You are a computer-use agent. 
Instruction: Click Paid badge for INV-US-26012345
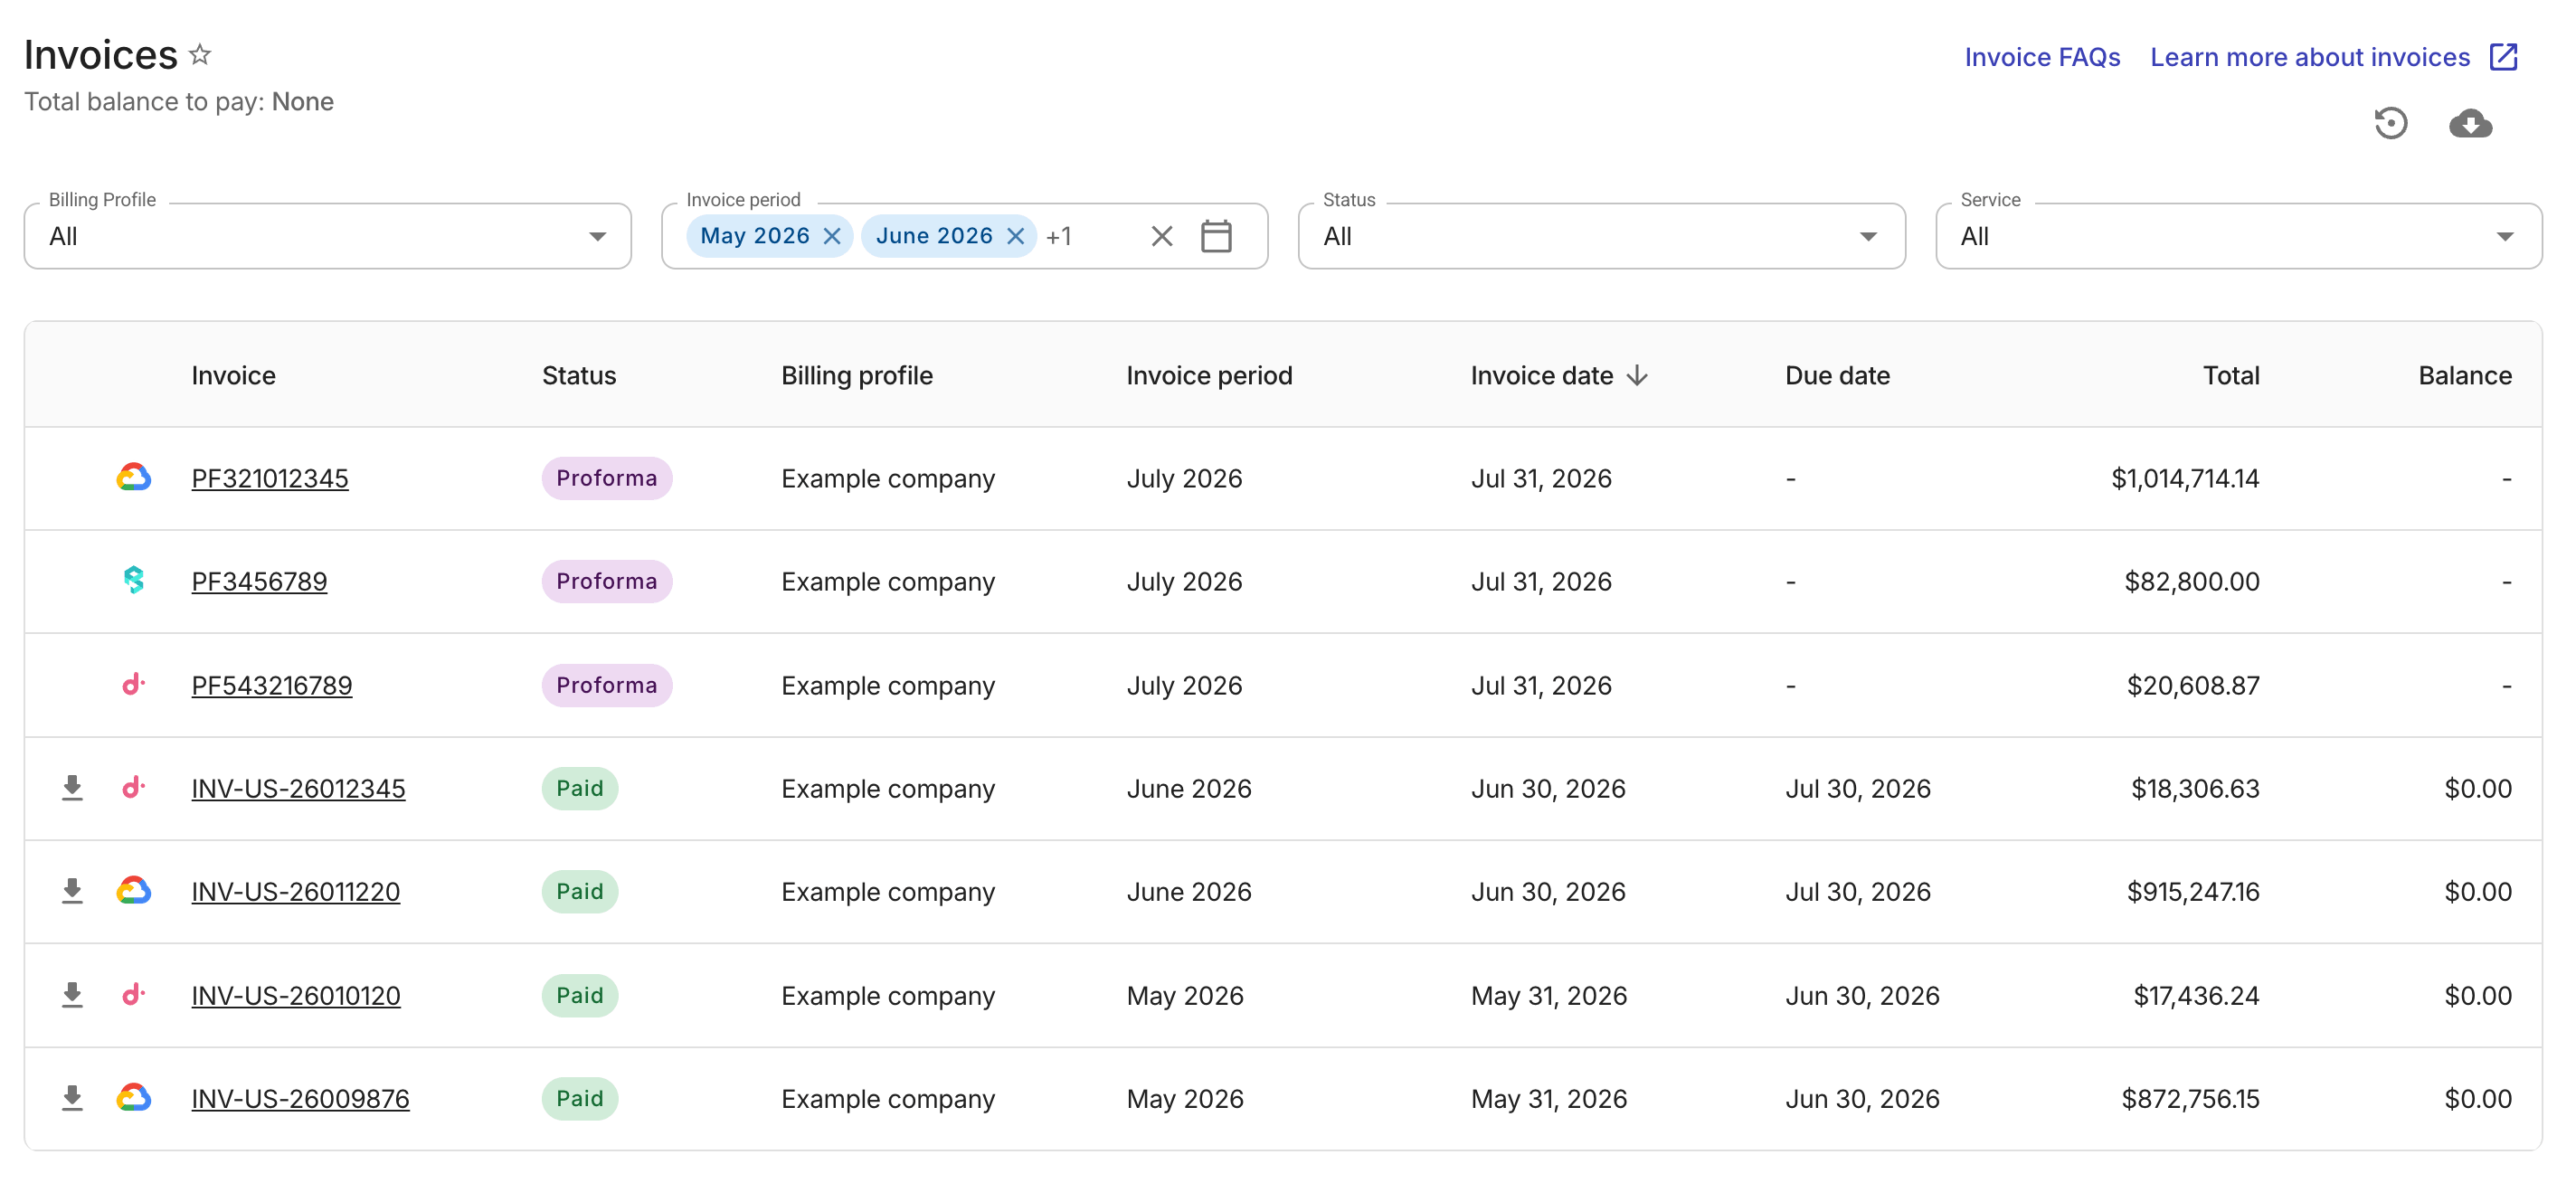[x=580, y=788]
